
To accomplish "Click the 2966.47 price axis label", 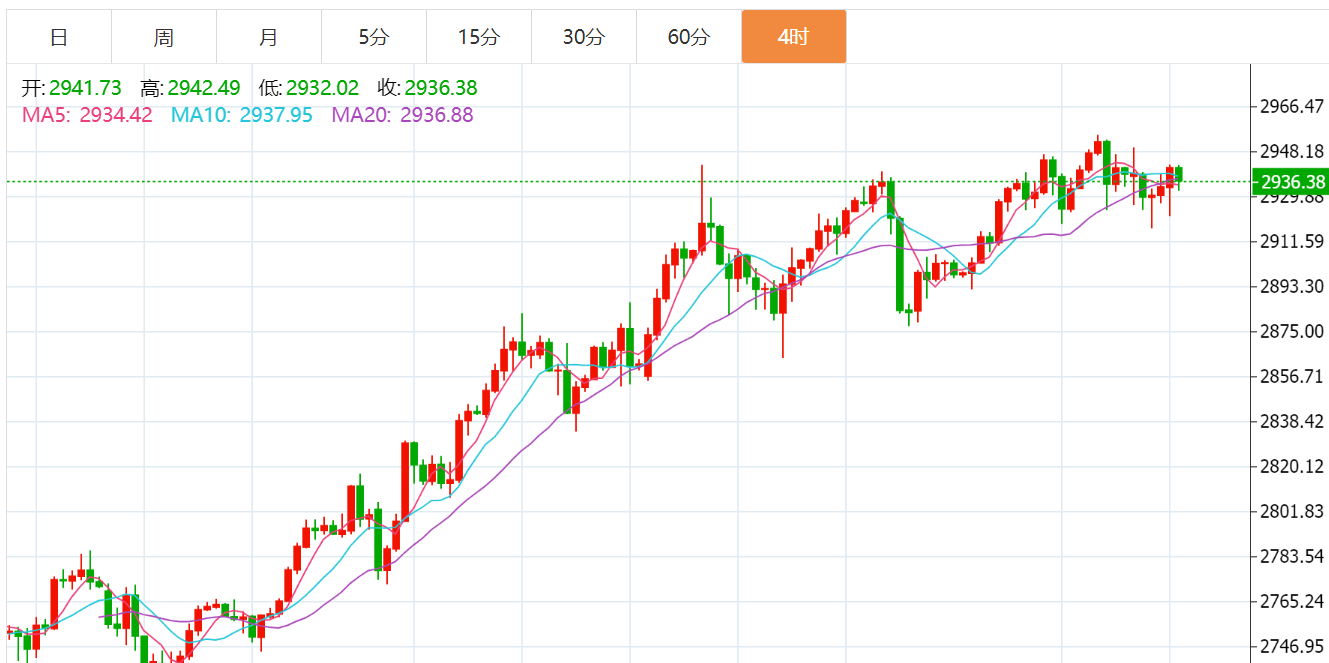I will (x=1293, y=106).
